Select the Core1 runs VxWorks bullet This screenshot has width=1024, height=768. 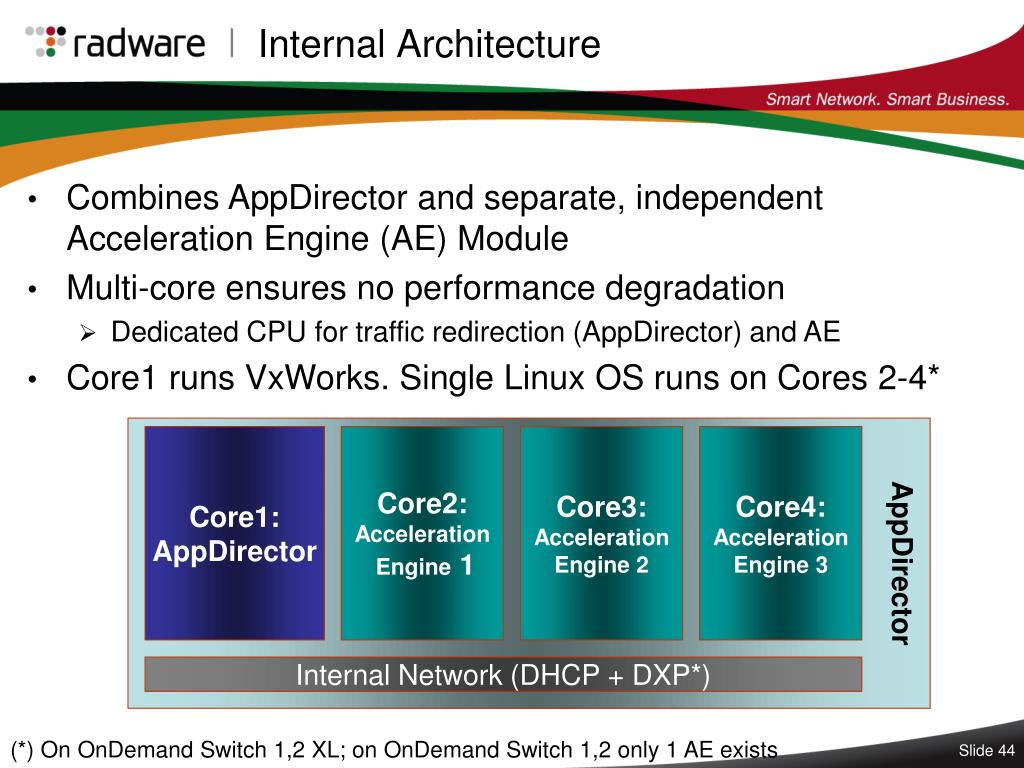(x=502, y=377)
